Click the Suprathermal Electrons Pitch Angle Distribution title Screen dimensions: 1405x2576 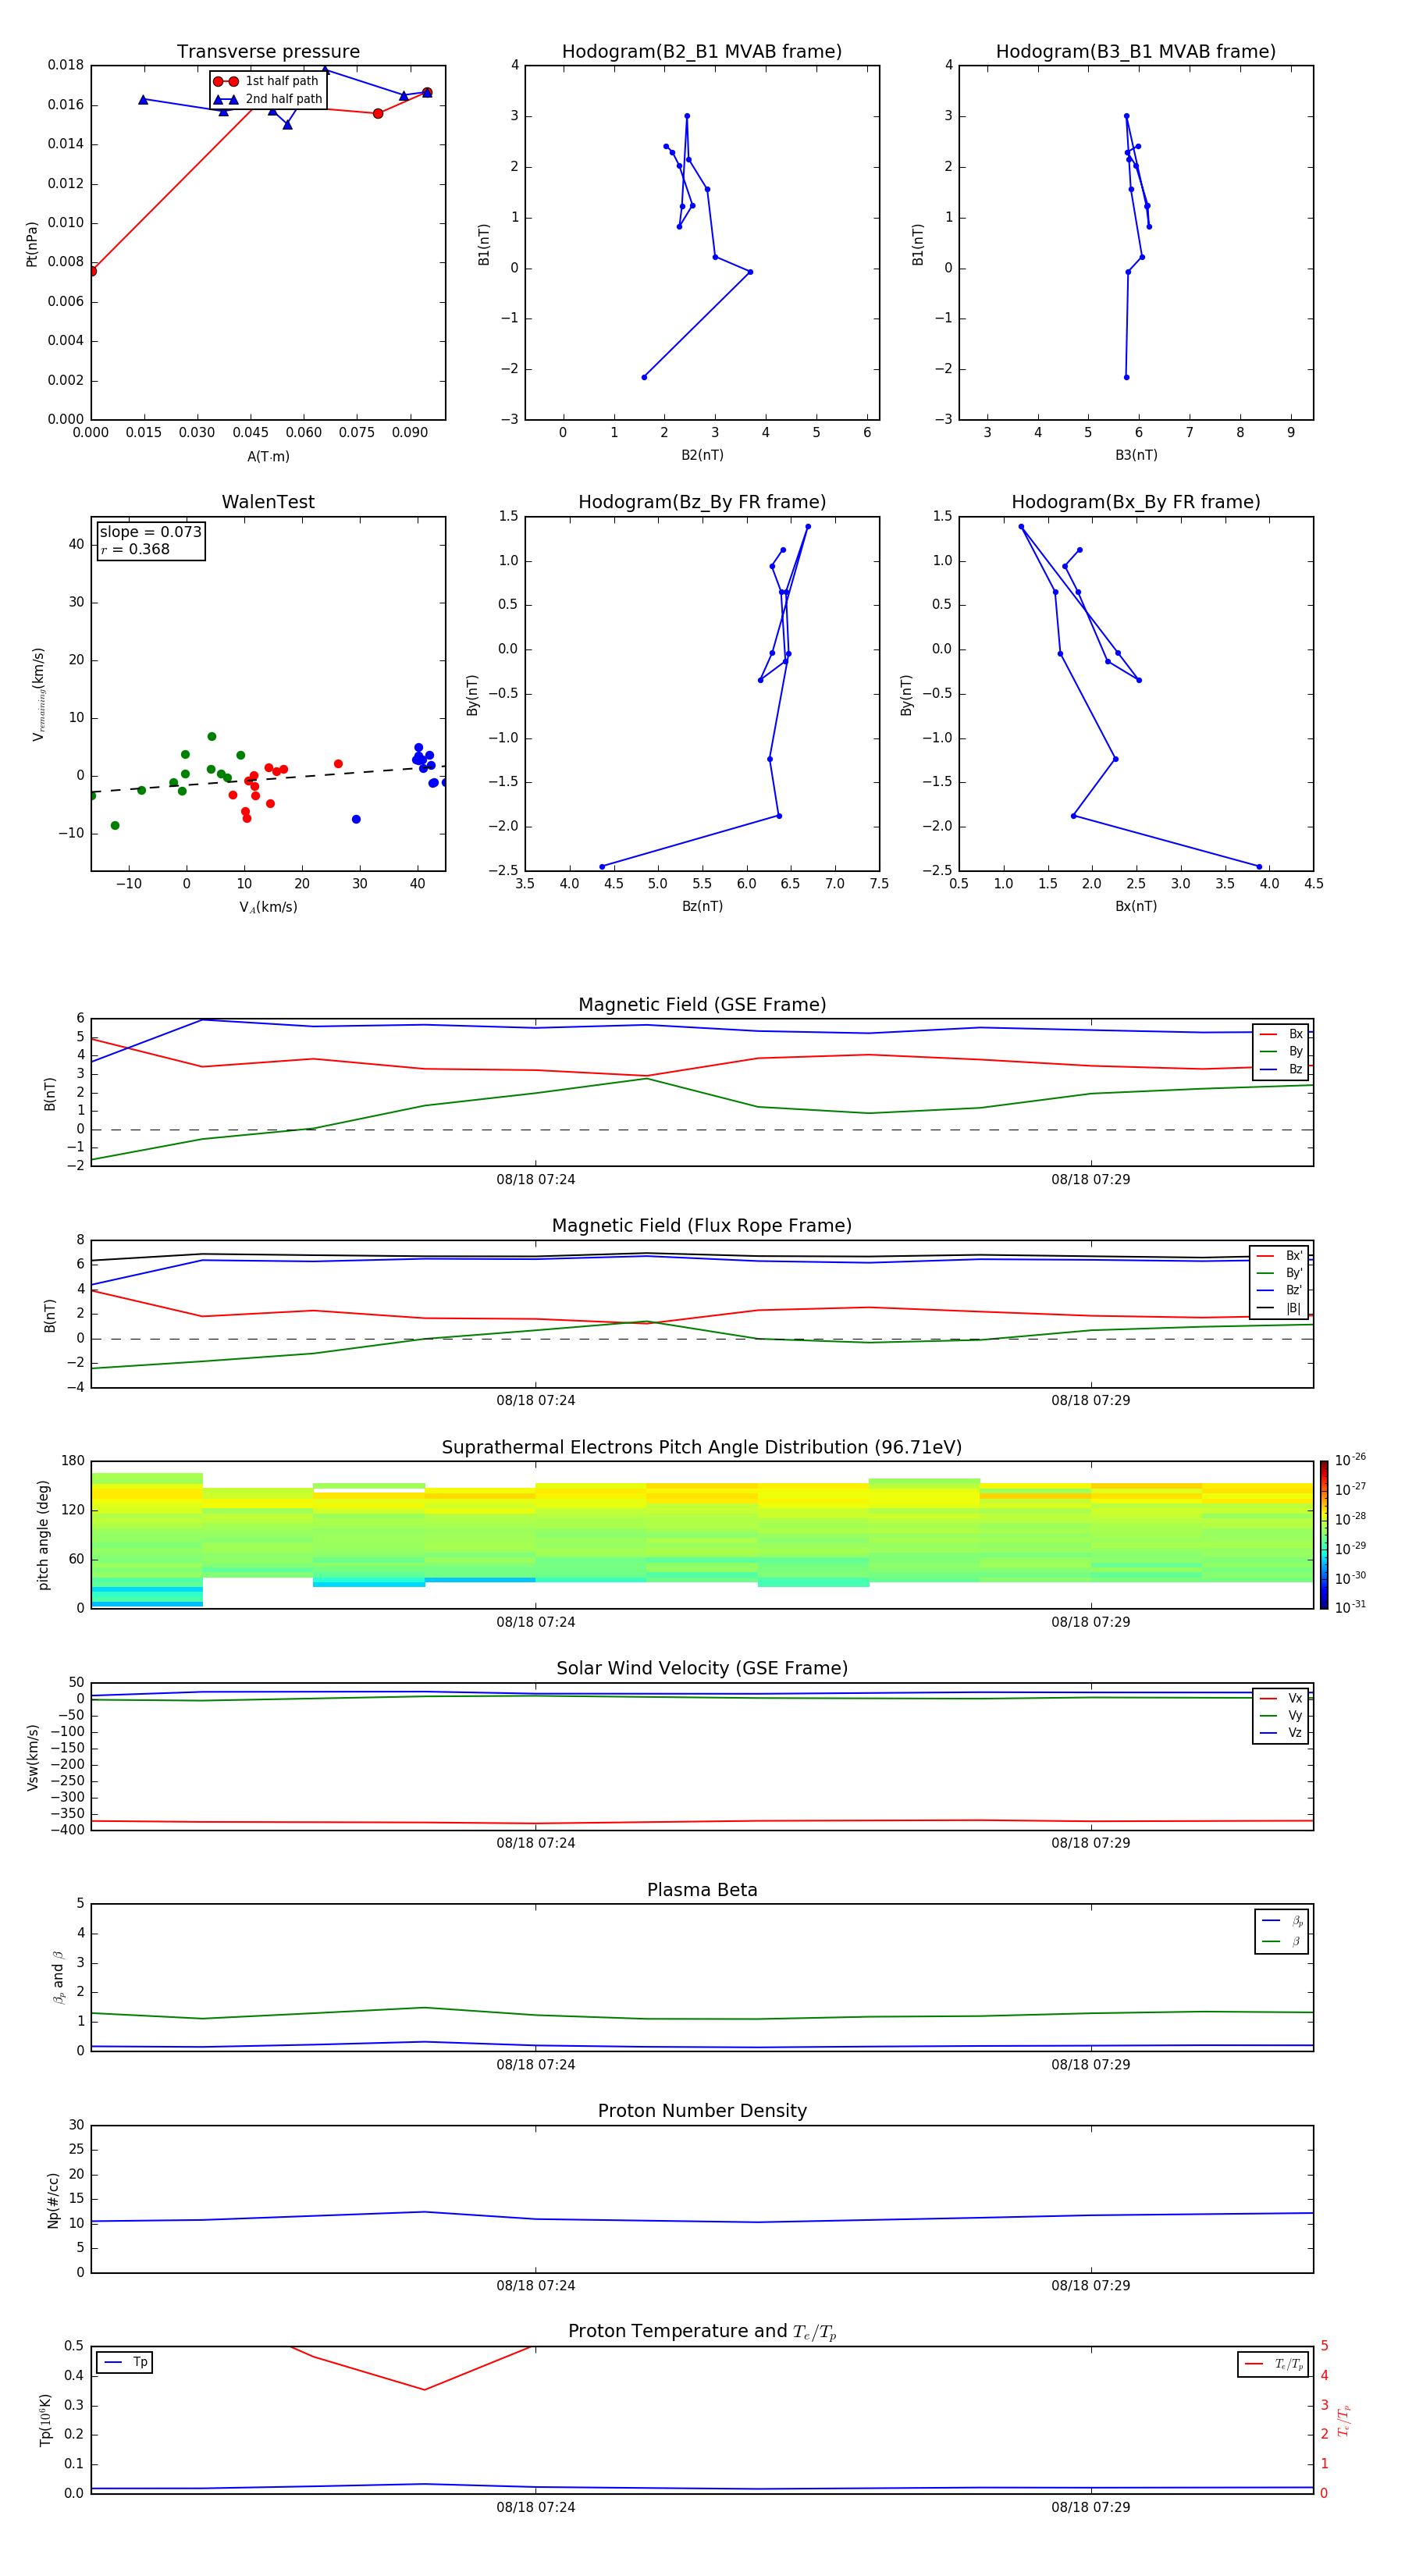coord(702,1448)
